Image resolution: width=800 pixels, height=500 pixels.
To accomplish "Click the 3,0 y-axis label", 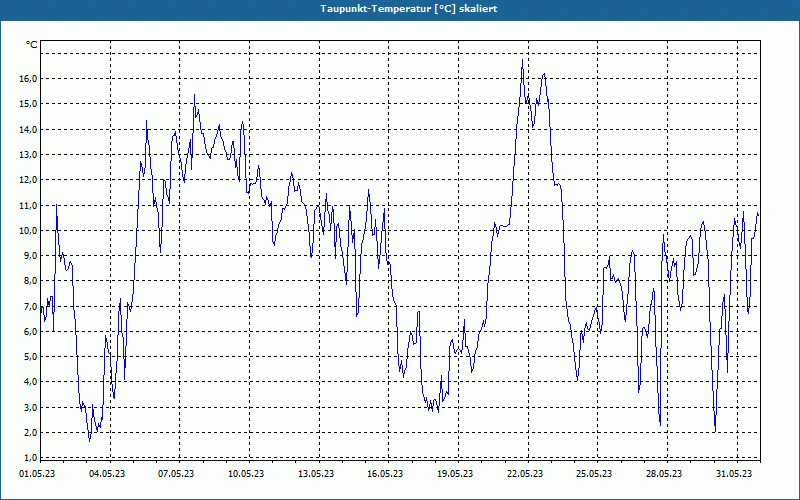I will click(30, 407).
